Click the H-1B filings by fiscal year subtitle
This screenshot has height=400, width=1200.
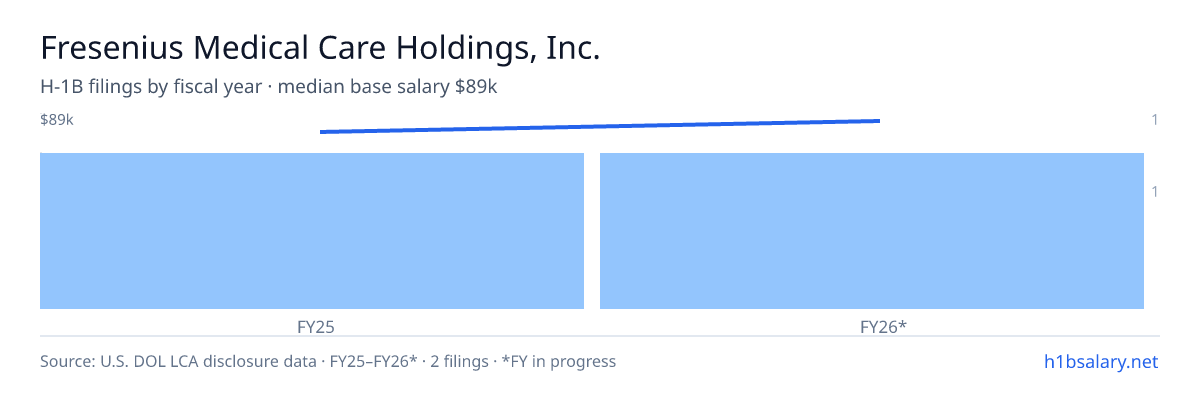coord(151,87)
